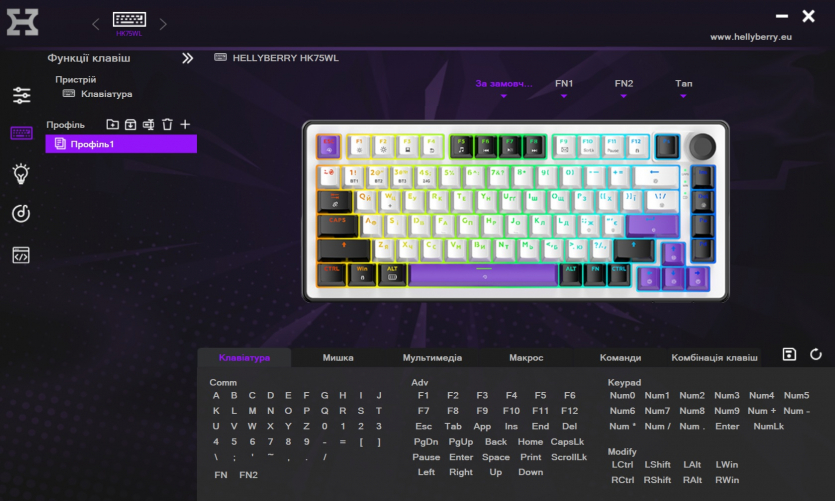Switch to the Макрос tab
The image size is (835, 501).
tap(526, 358)
